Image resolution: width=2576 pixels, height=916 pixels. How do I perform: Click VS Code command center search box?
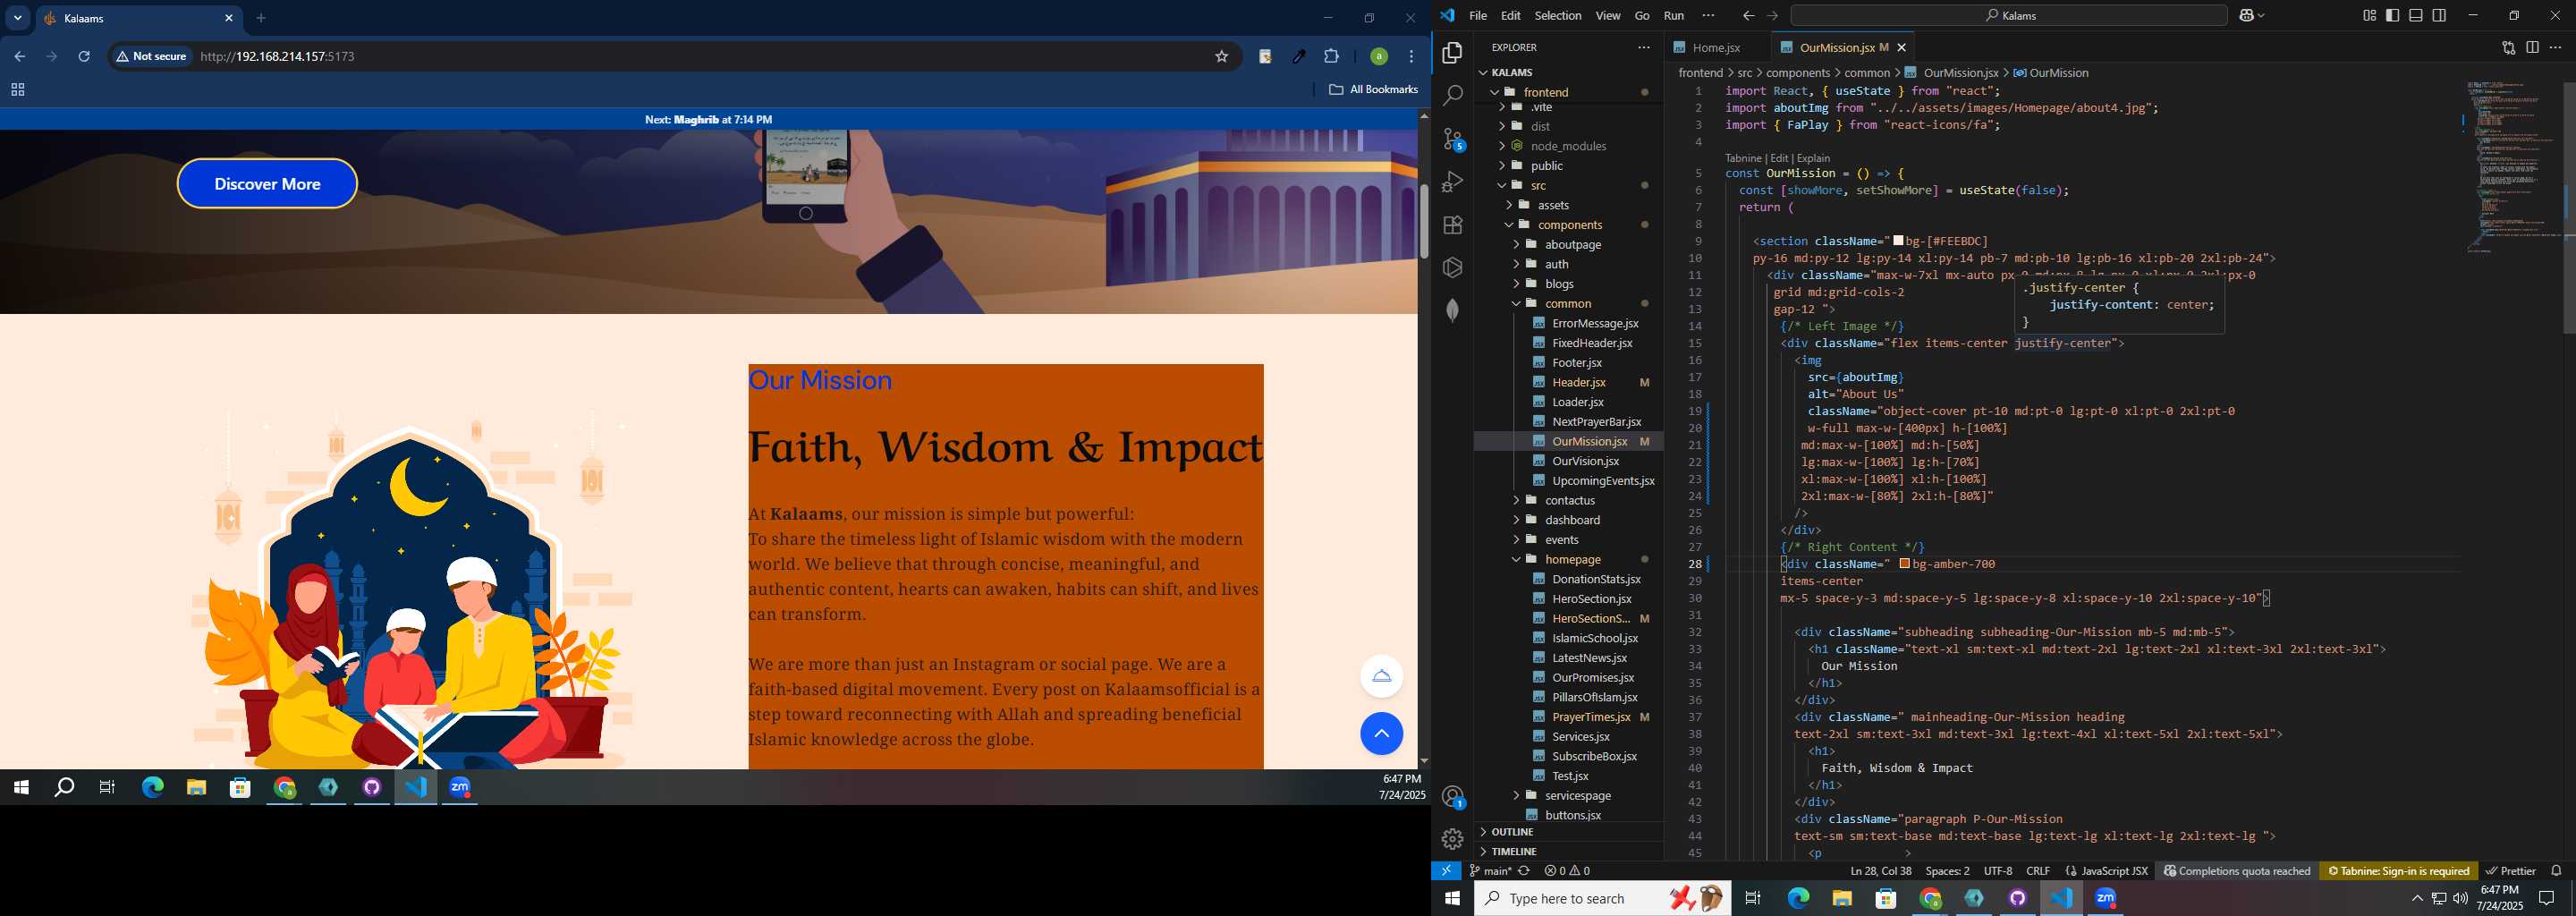coord(2008,16)
